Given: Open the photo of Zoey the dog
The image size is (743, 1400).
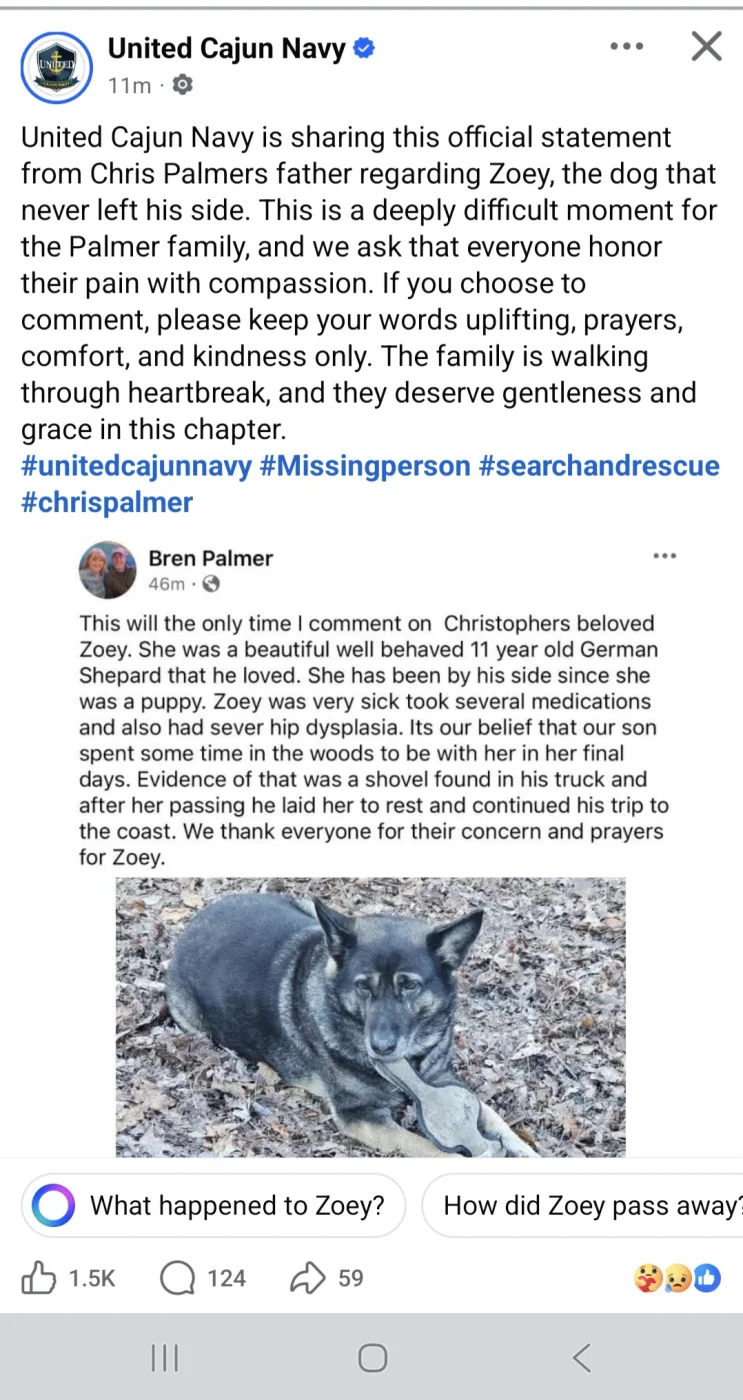Looking at the screenshot, I should (370, 1017).
